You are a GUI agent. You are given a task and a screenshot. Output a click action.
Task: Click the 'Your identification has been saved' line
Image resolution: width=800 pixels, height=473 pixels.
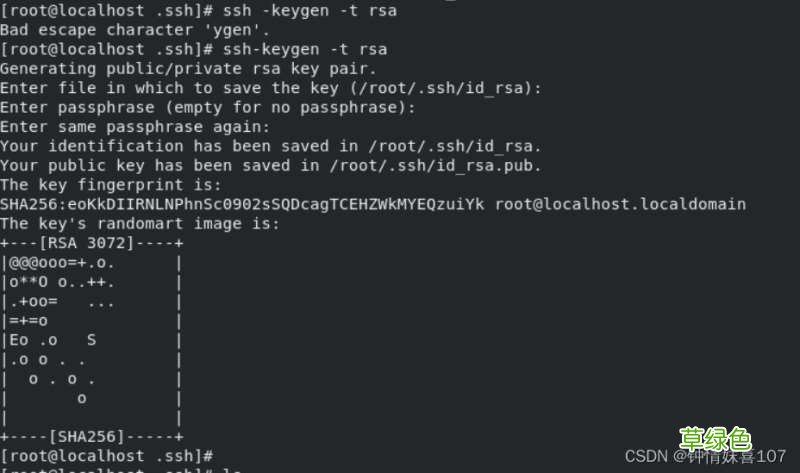(x=271, y=146)
